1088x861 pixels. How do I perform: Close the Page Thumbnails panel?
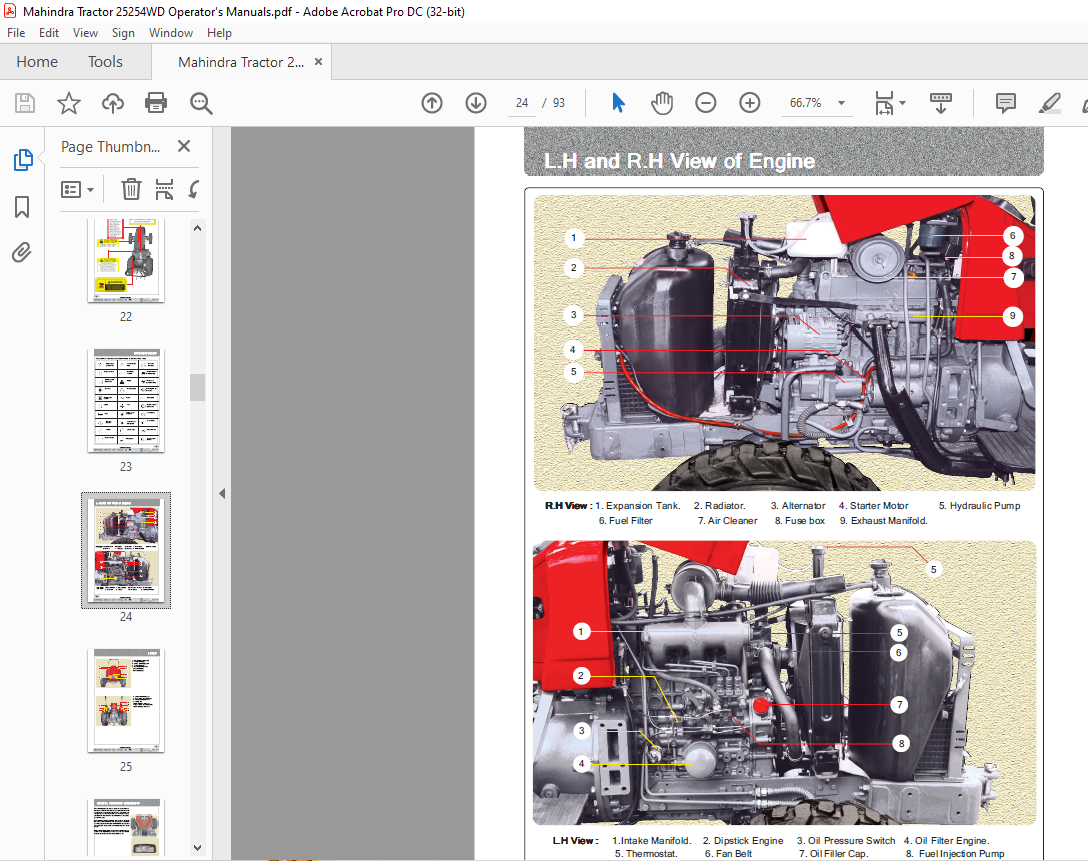point(184,146)
